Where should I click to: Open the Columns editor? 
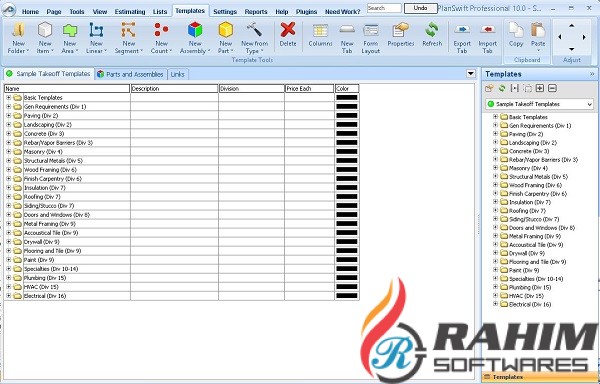click(320, 35)
